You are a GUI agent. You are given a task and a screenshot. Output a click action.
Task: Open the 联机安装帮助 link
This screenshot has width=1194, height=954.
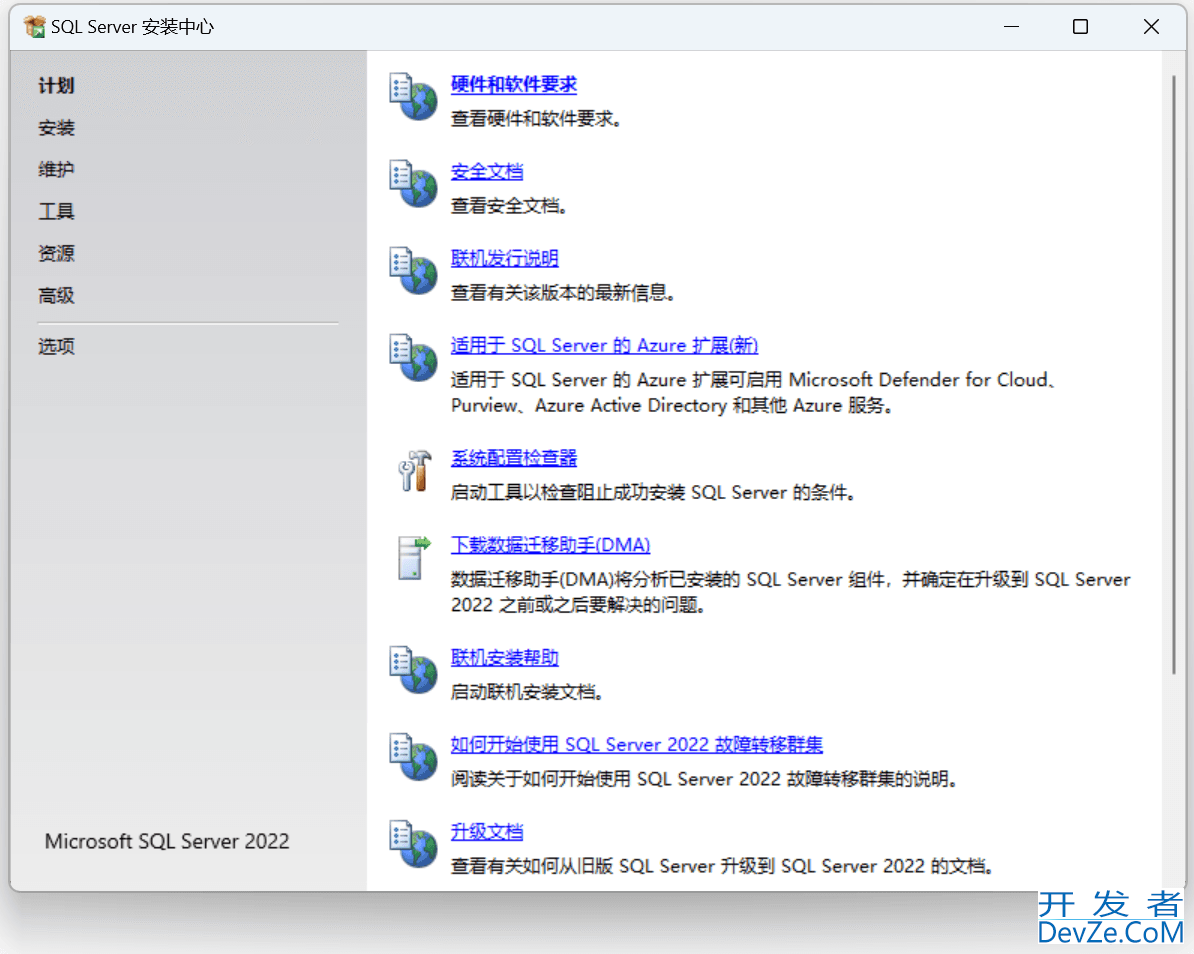[504, 657]
